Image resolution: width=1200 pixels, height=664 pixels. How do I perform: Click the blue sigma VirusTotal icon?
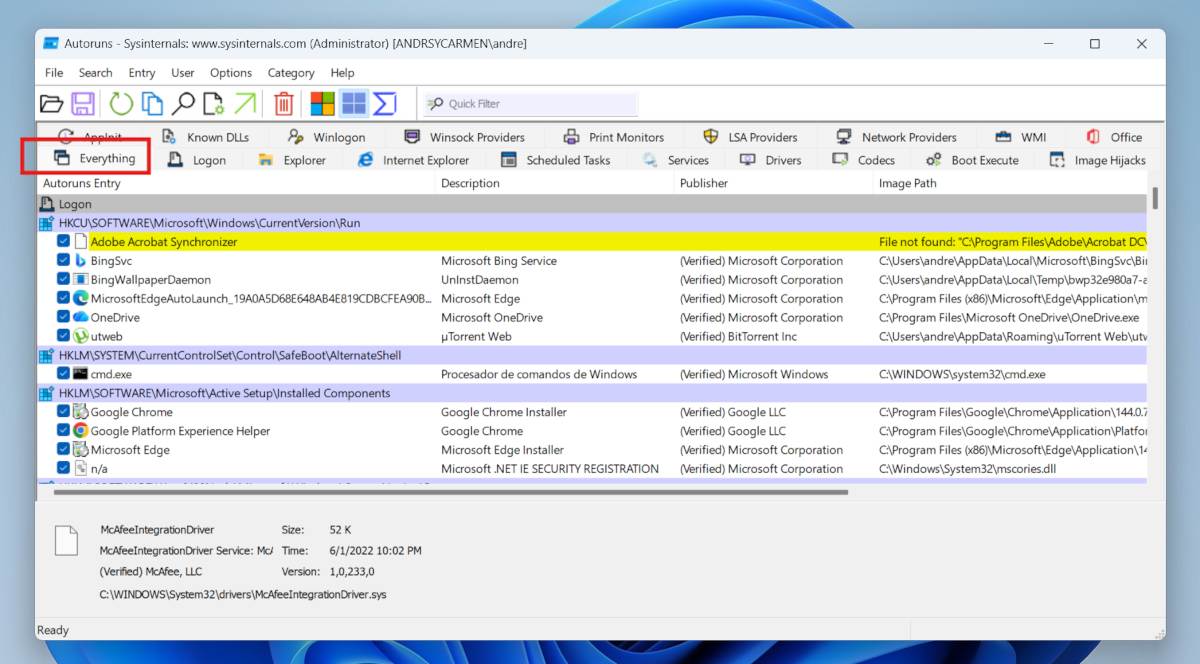point(385,104)
